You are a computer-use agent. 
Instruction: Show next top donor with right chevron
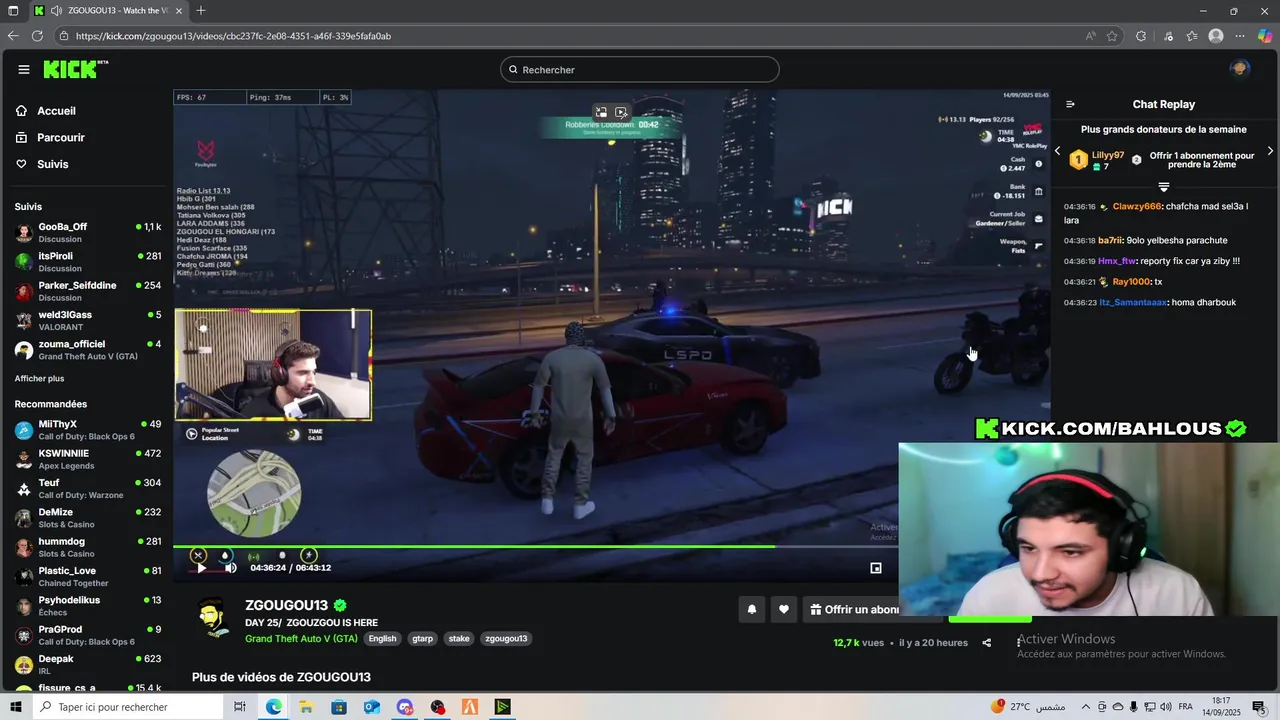pos(1270,151)
